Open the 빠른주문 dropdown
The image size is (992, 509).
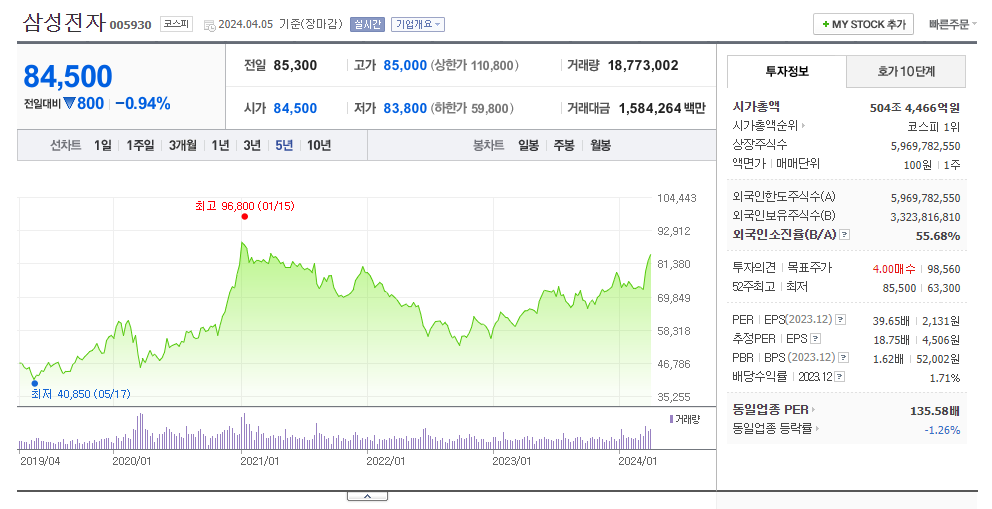pos(953,24)
